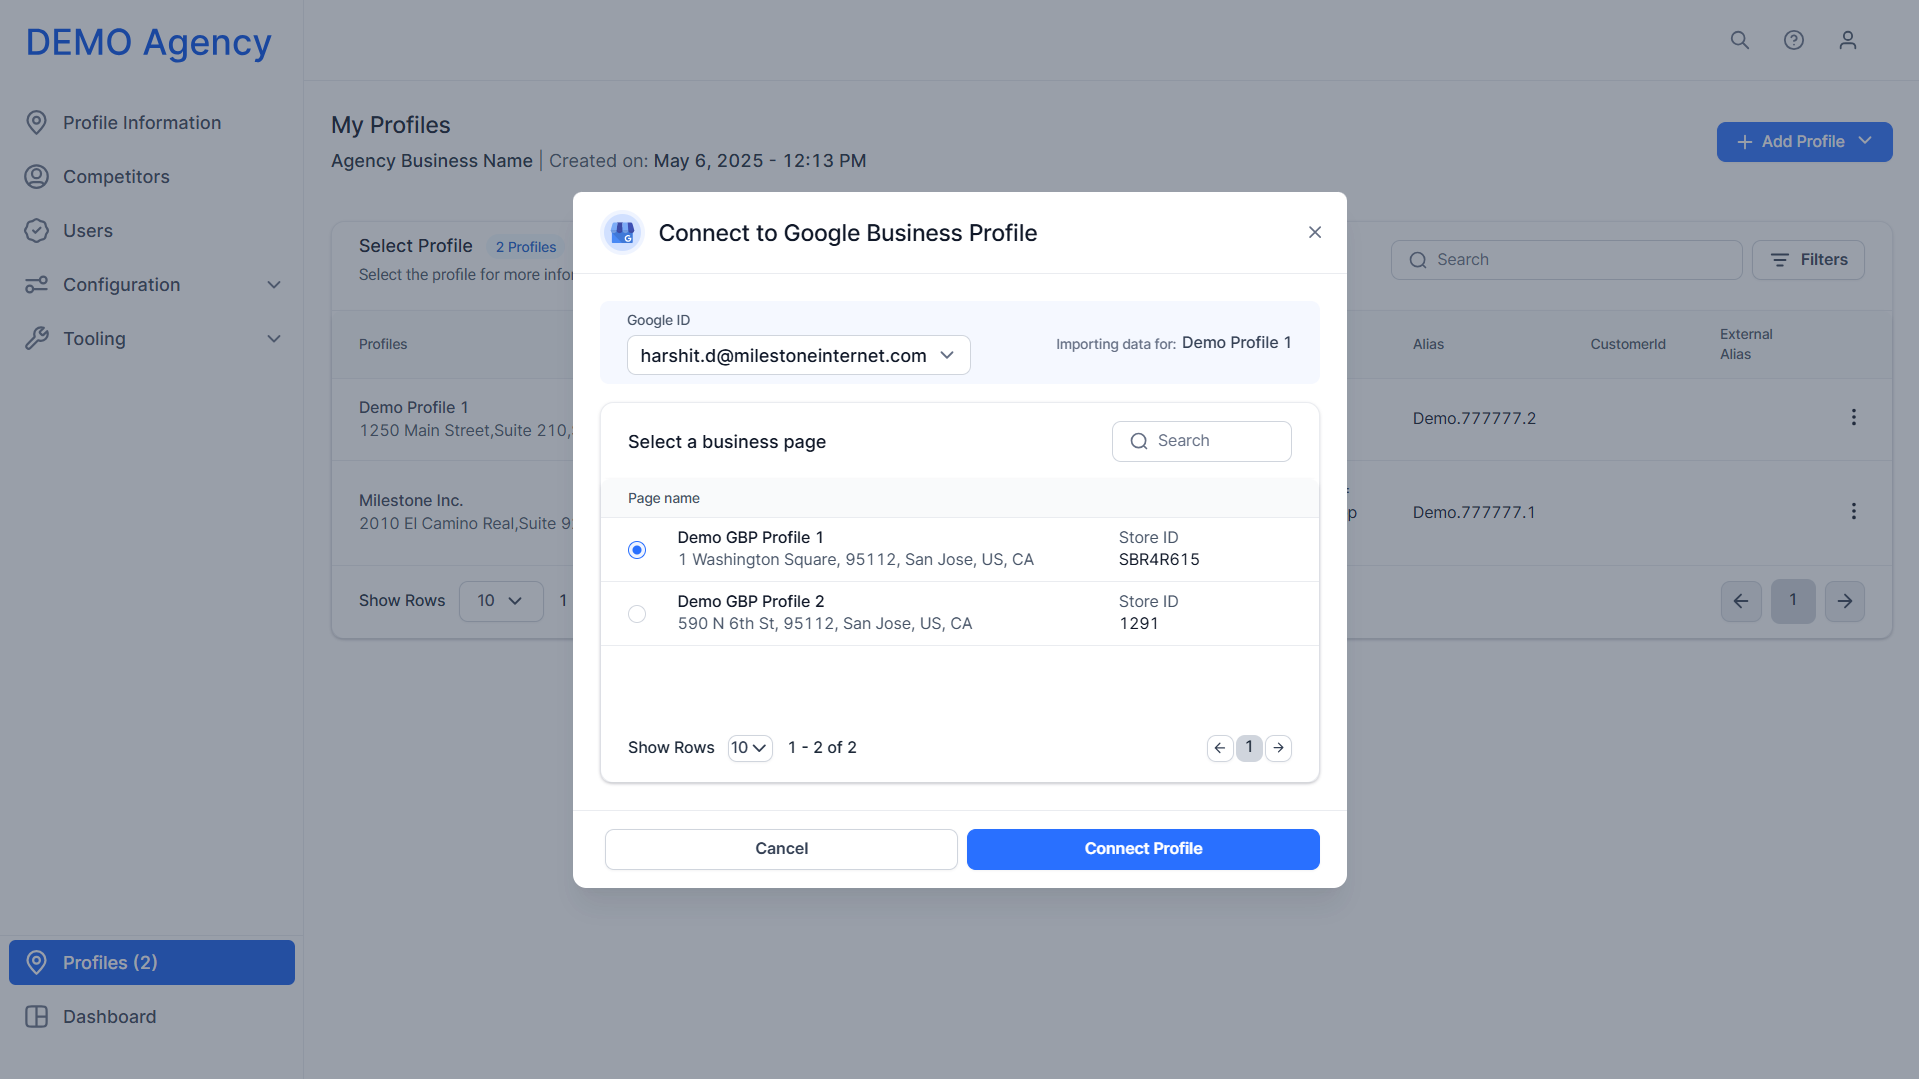Screen dimensions: 1919x1079
Task: Click the Tooling wrench icon
Action: (x=36, y=339)
